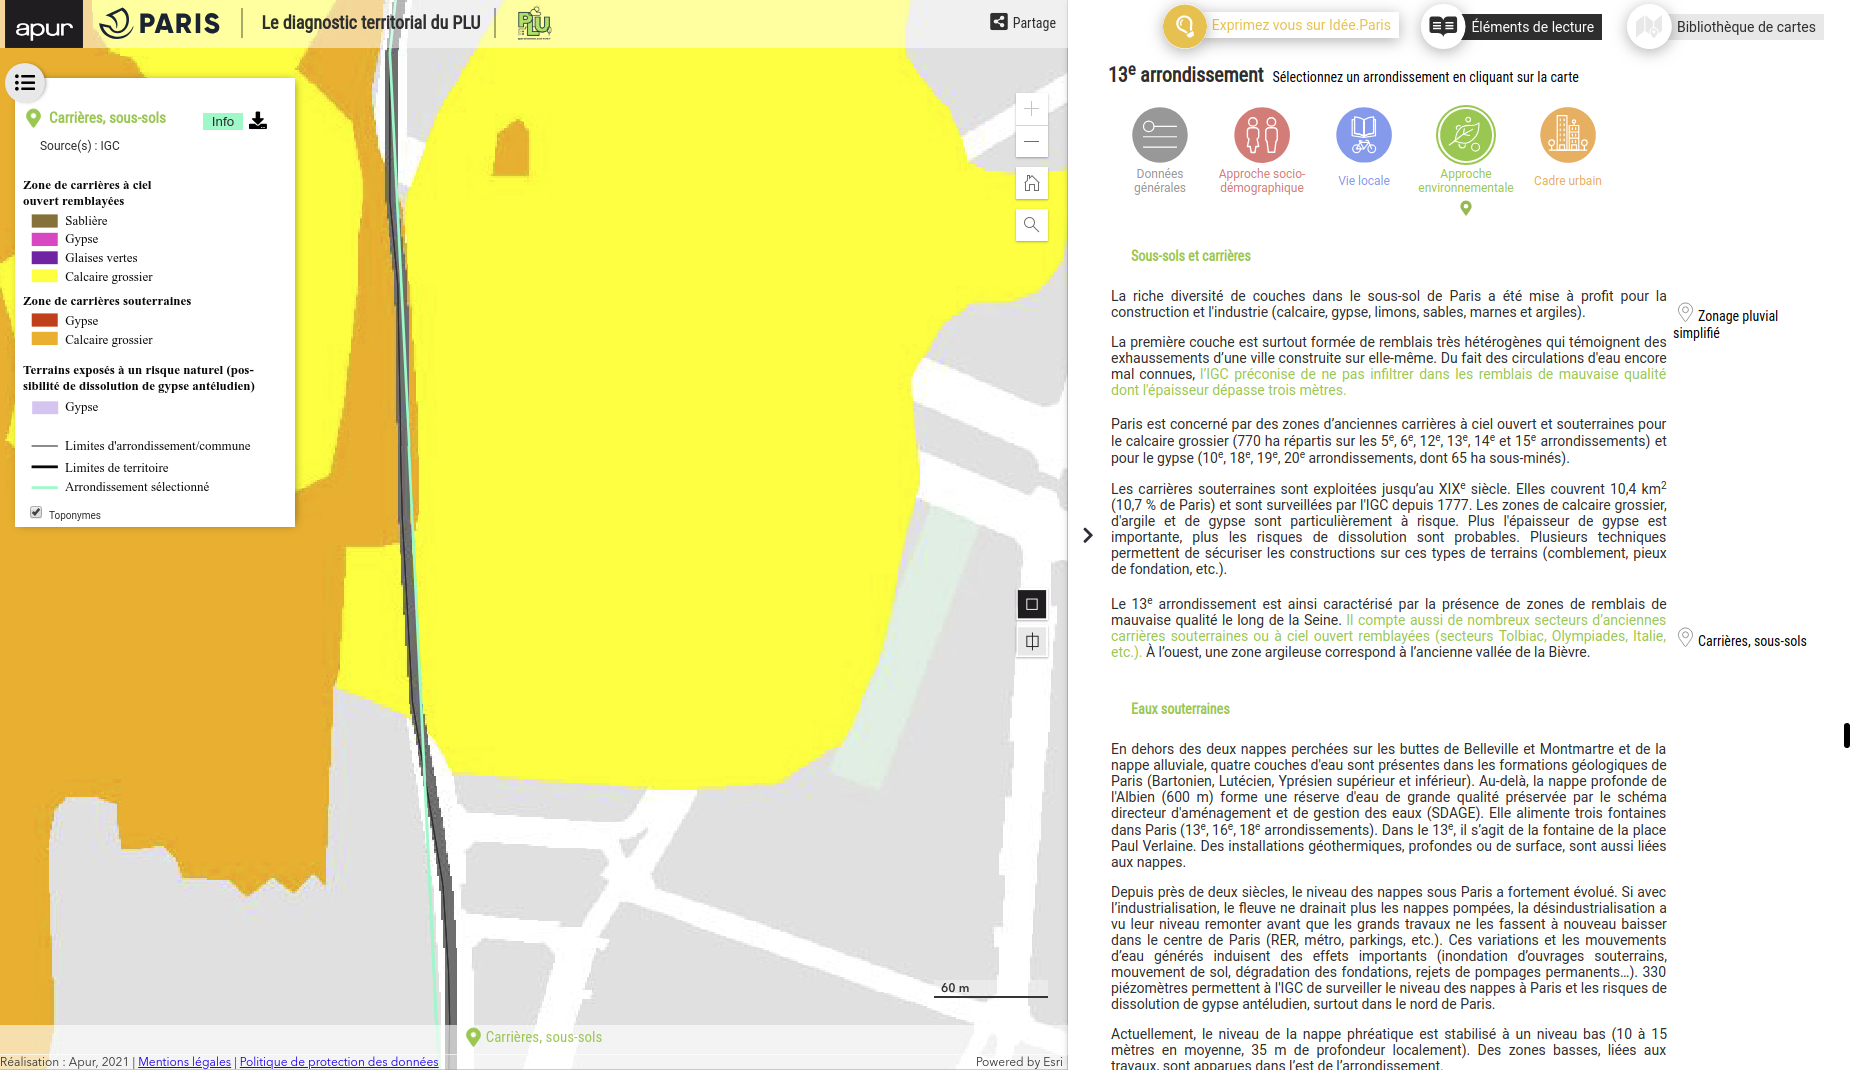Select the Vie locale theme icon

(x=1363, y=135)
